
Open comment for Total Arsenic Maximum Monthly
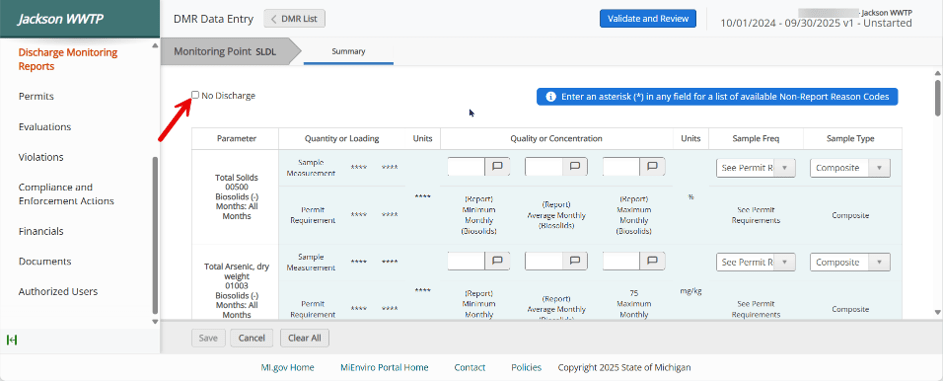(x=653, y=261)
